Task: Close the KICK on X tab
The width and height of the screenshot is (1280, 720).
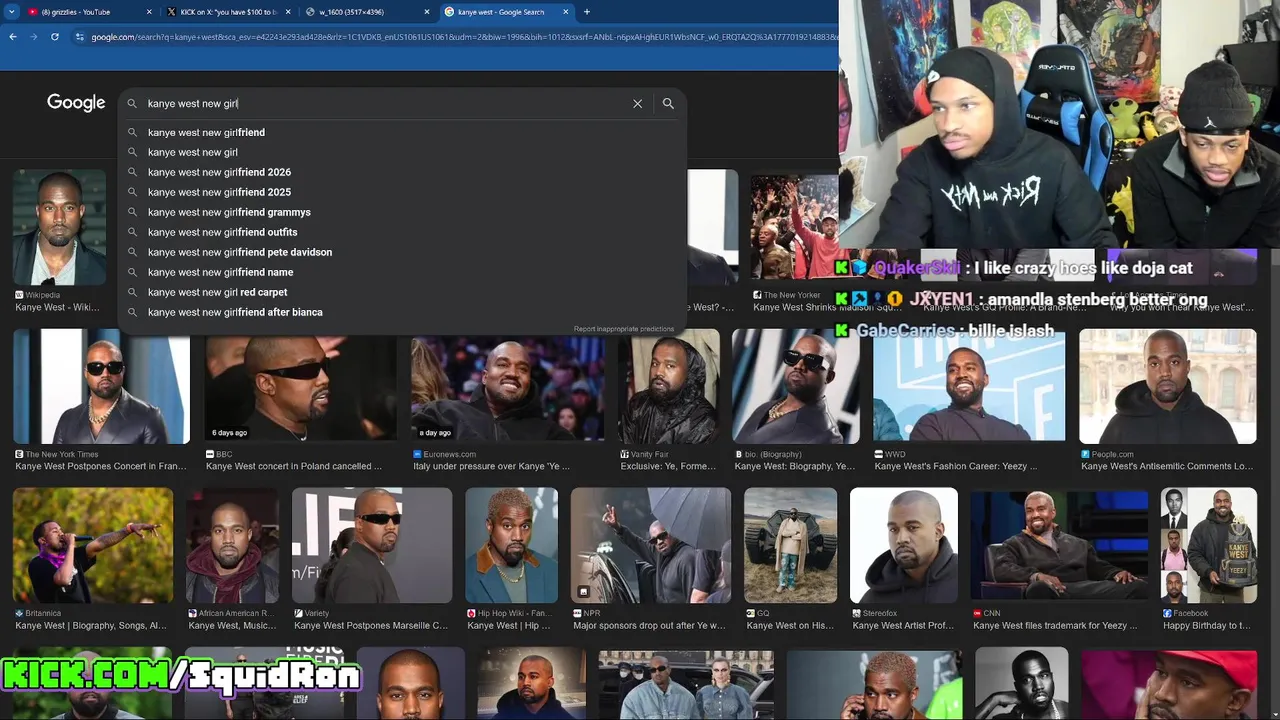Action: 287,12
